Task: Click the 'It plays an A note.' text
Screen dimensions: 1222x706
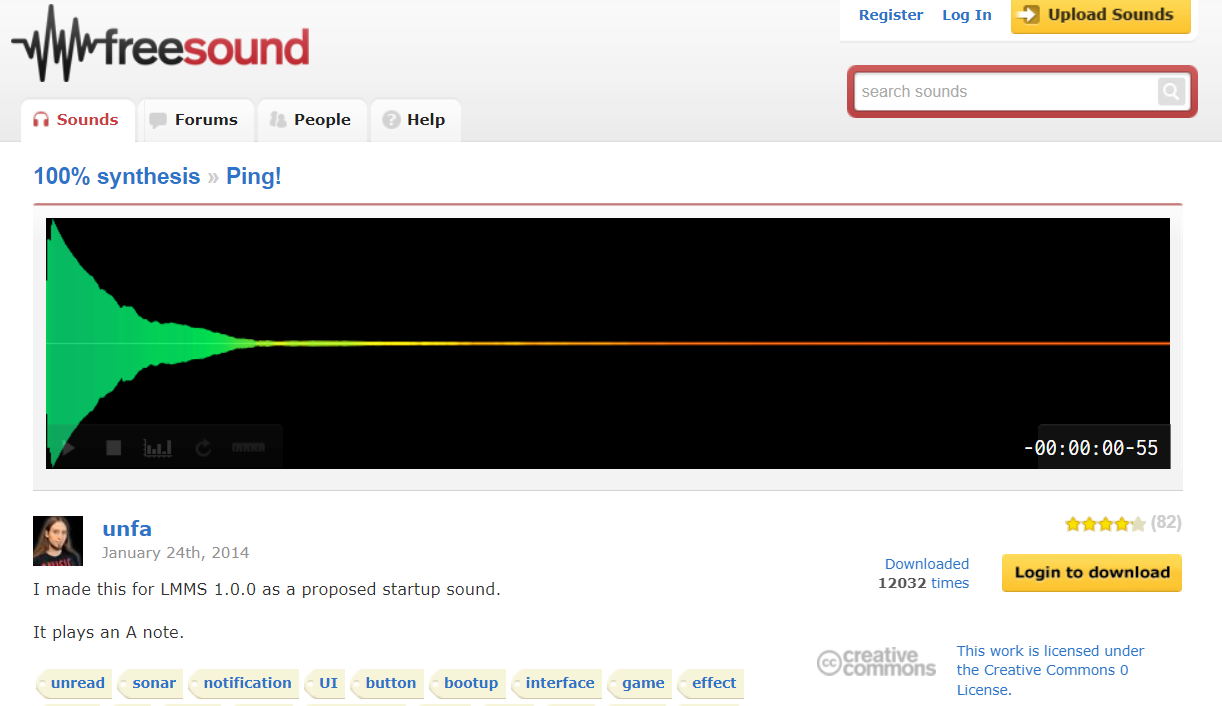Action: click(108, 632)
